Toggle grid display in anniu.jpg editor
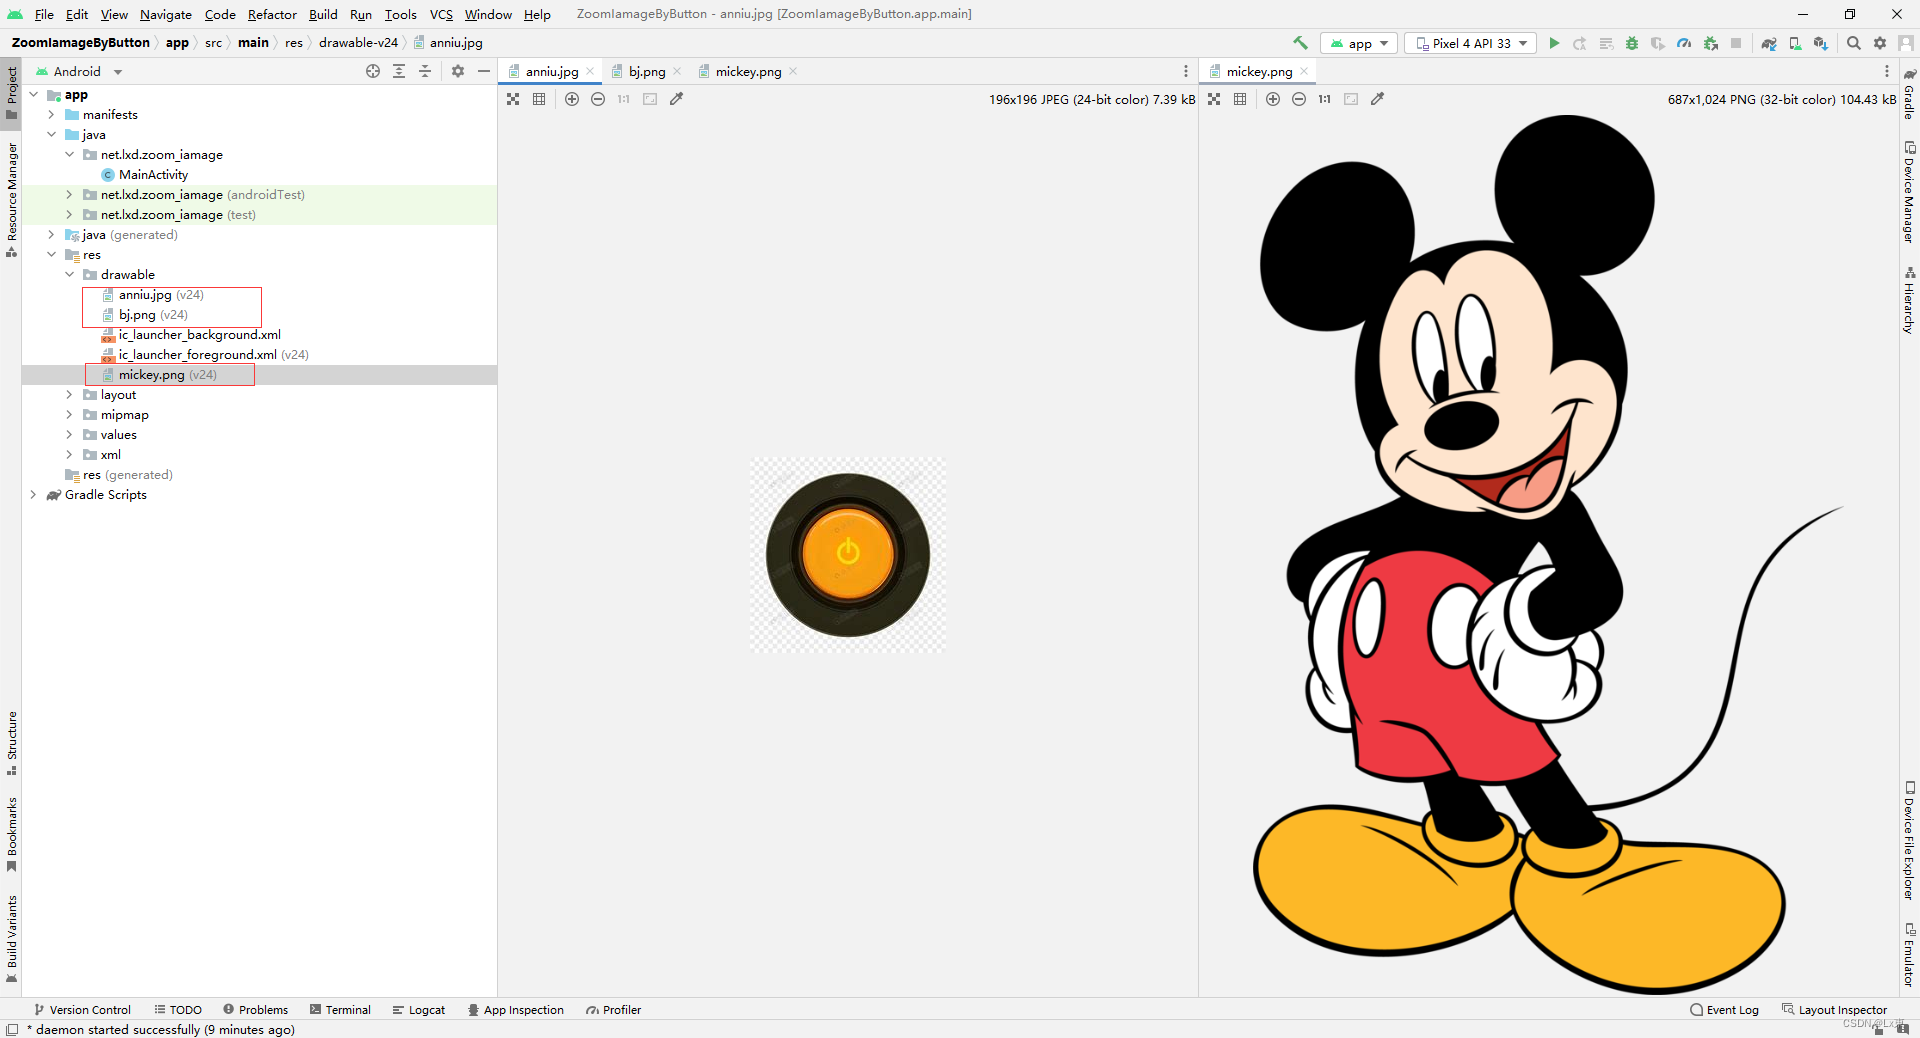The image size is (1920, 1038). point(539,99)
